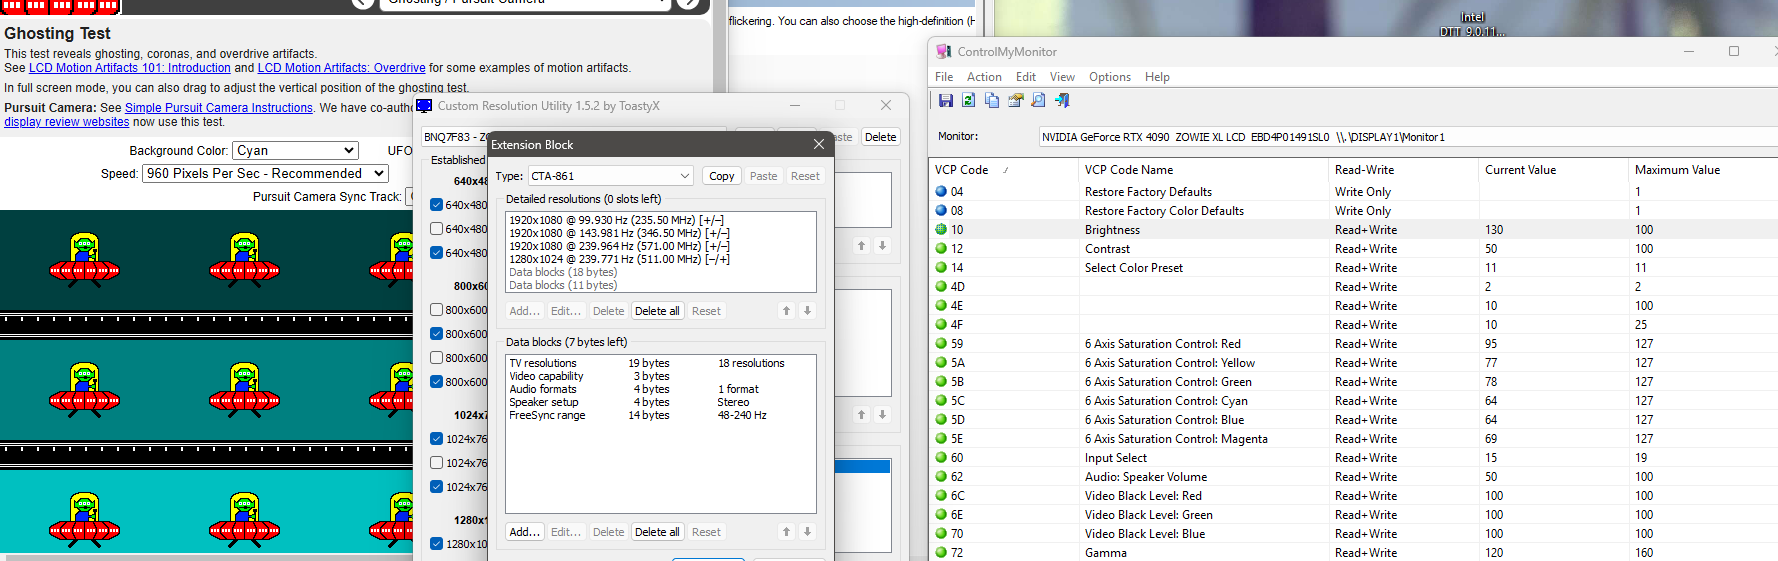Click green icon of VCP code 4D
Viewport: 1778px width, 561px height.
click(x=941, y=286)
